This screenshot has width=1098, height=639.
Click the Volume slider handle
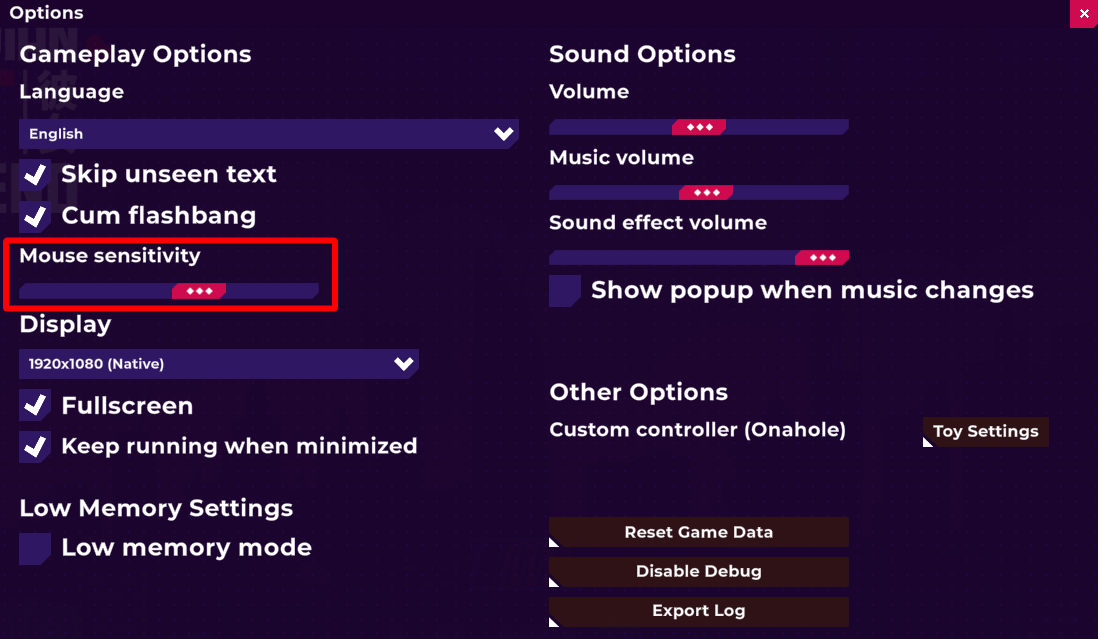[x=699, y=127]
